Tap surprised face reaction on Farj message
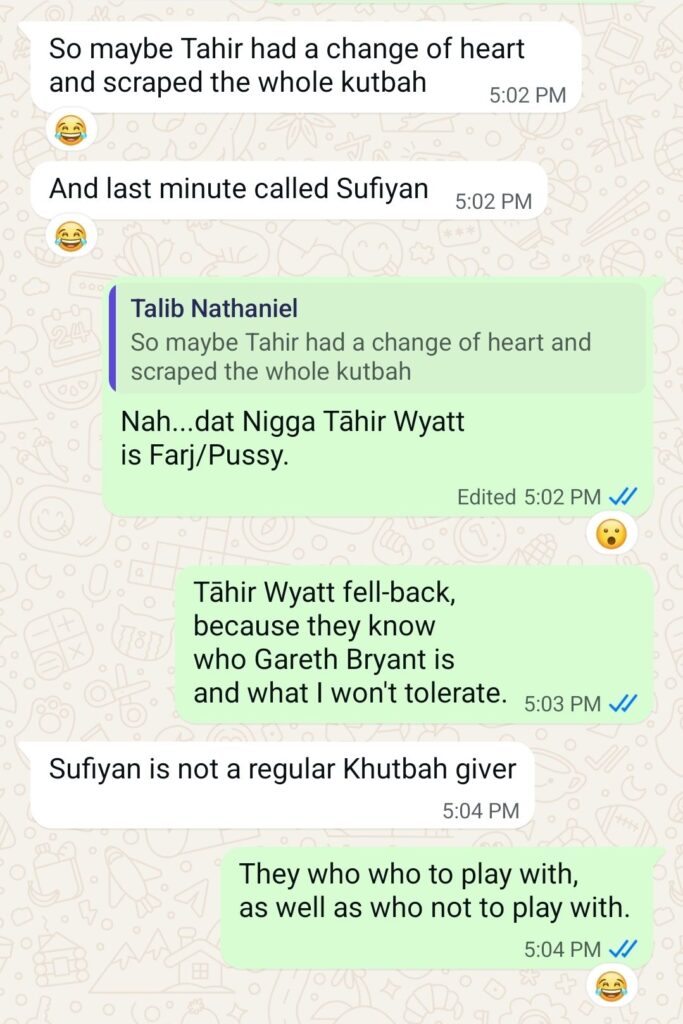The width and height of the screenshot is (683, 1024). [x=611, y=534]
